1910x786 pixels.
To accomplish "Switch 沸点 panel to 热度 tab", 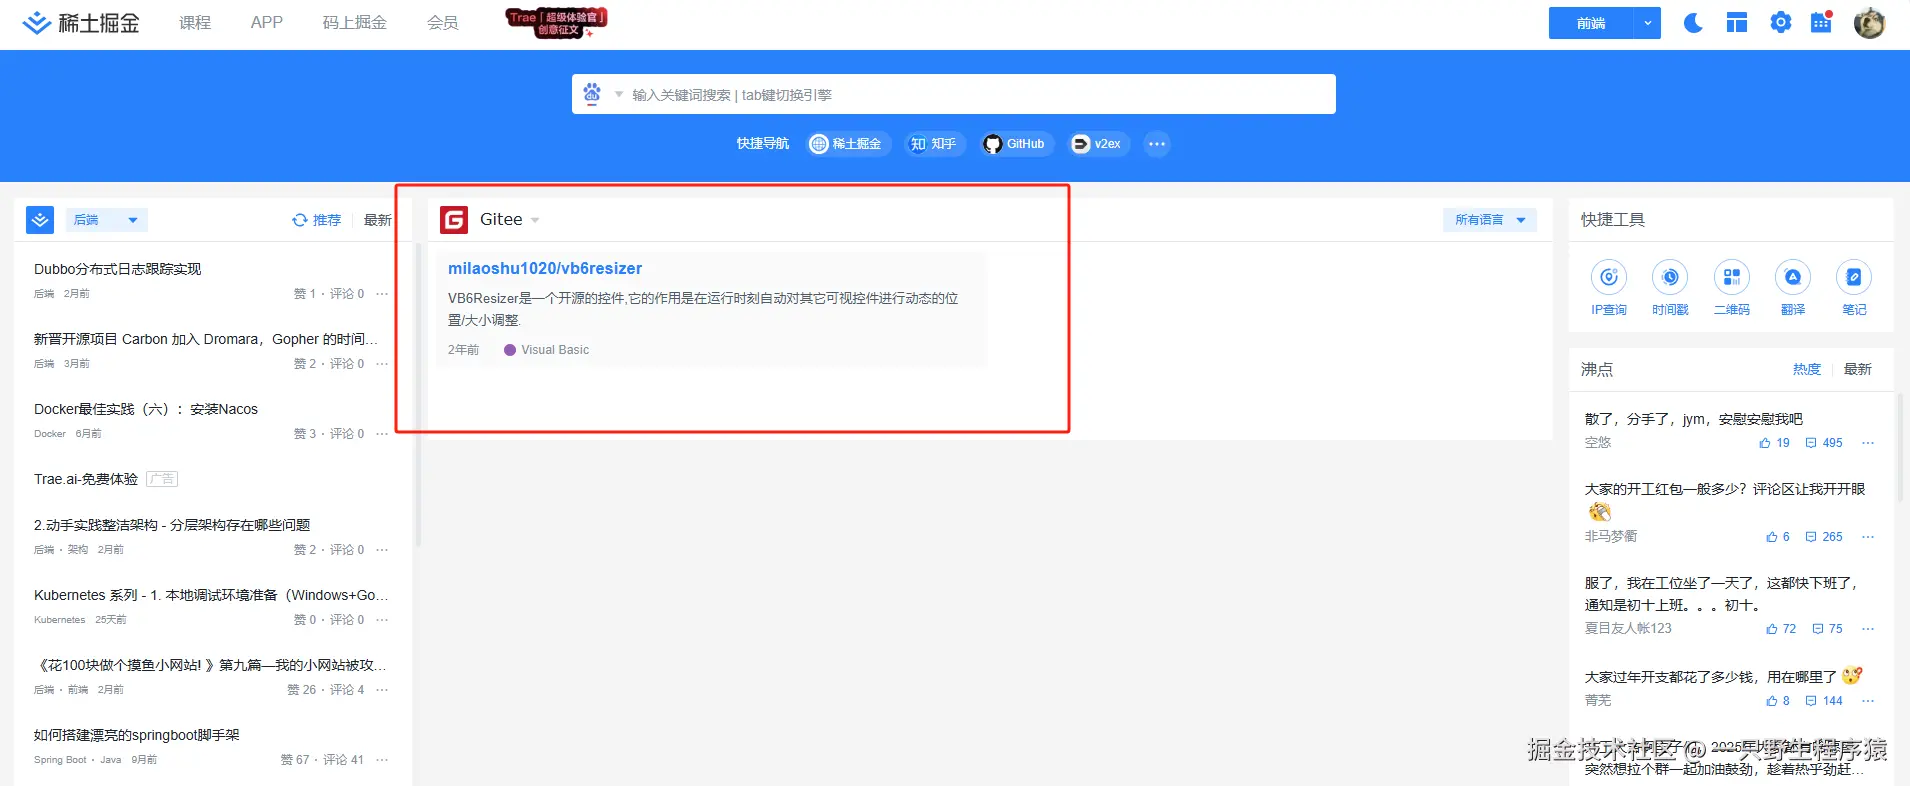I will click(1806, 369).
